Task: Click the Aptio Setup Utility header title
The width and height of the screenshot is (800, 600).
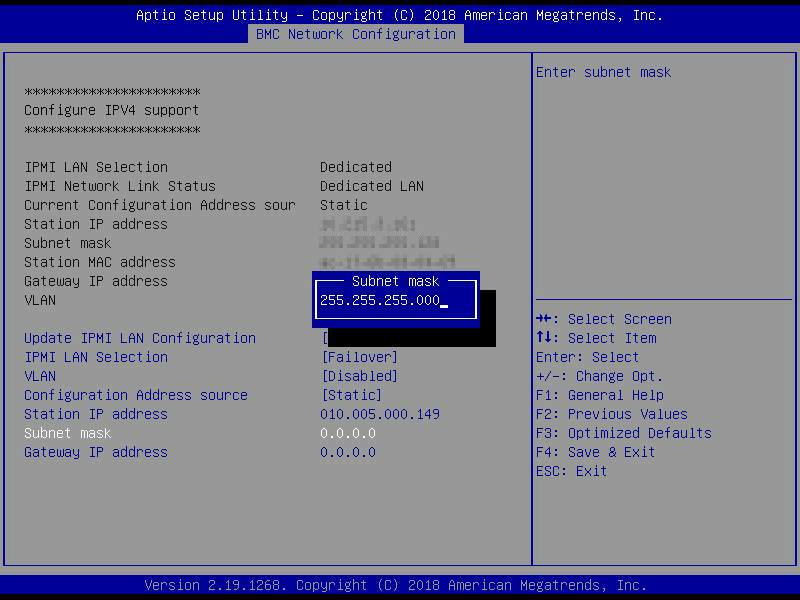Action: click(399, 15)
